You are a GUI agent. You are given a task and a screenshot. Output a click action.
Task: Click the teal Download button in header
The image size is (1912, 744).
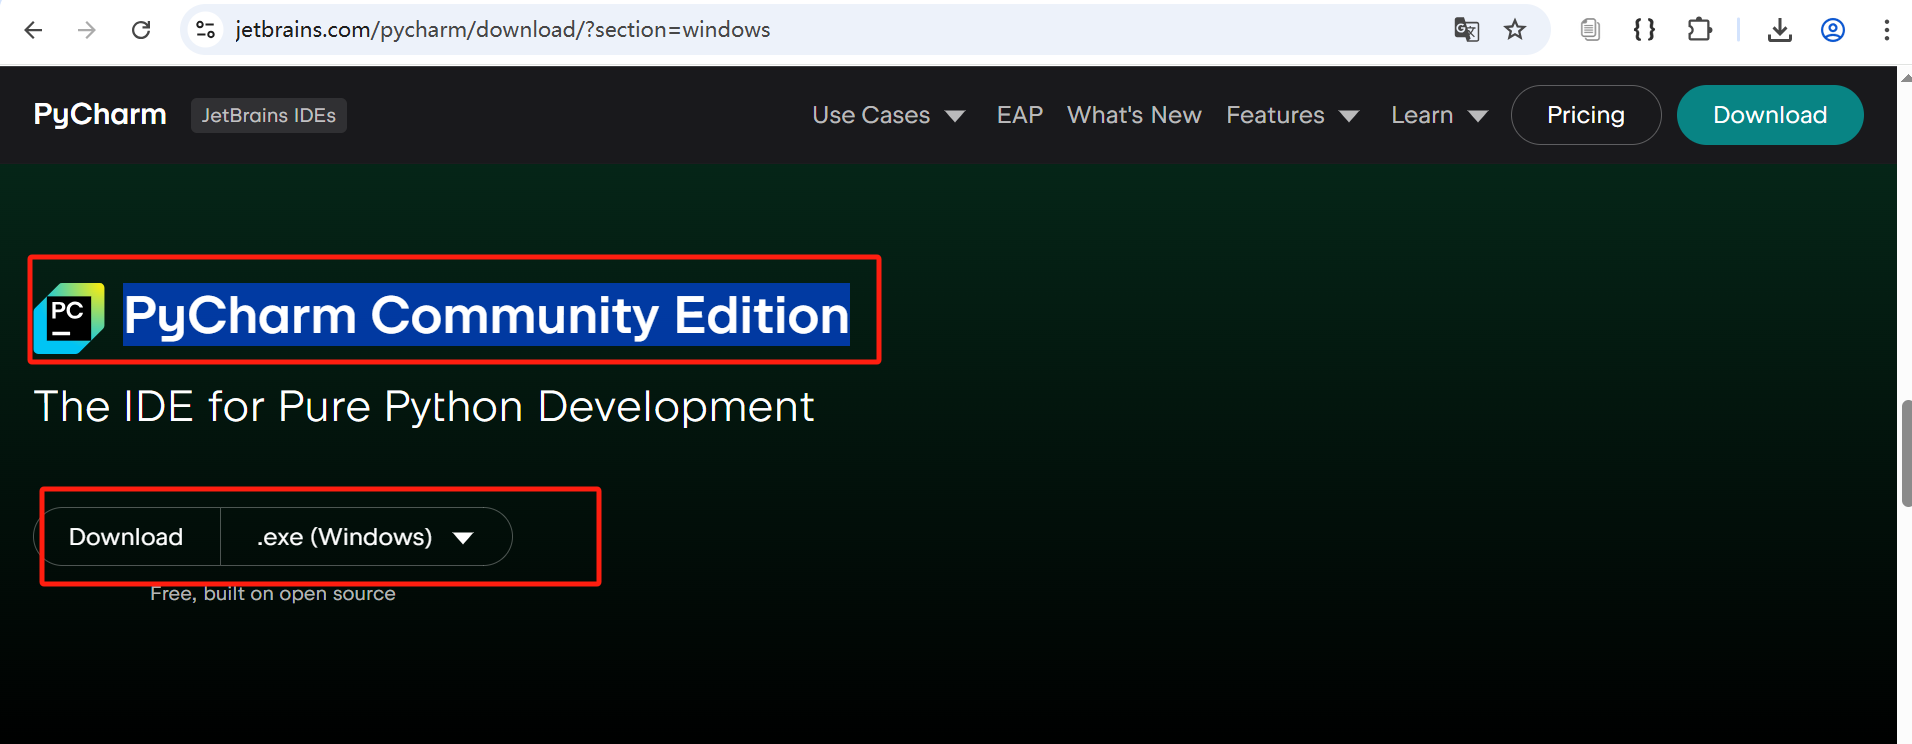pyautogui.click(x=1770, y=115)
